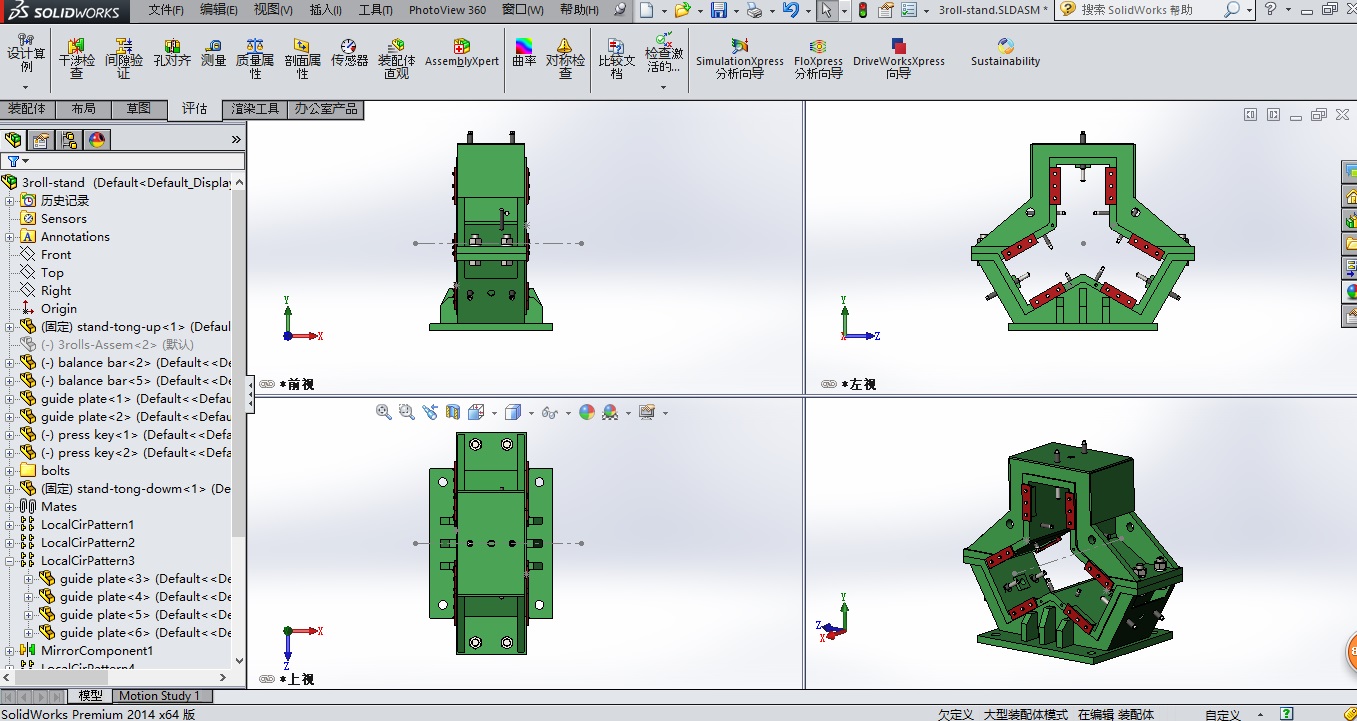The image size is (1357, 721).
Task: Open Edit Appearance color ball icon
Action: point(587,412)
